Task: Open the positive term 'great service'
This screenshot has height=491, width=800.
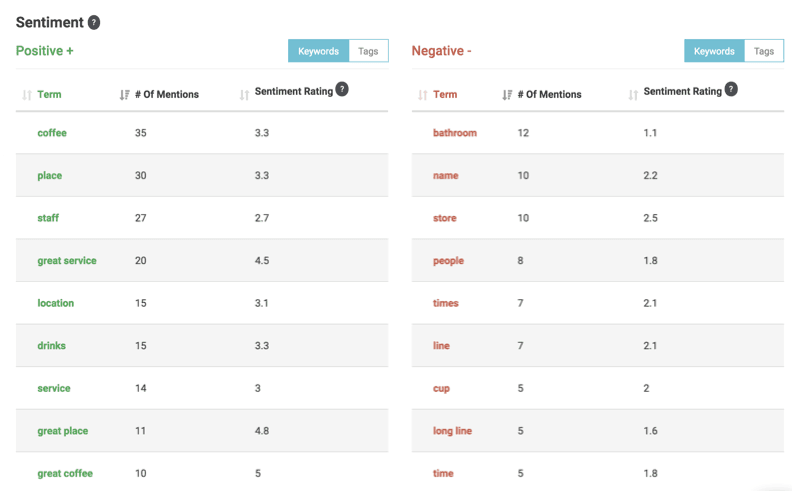Action: pos(67,261)
